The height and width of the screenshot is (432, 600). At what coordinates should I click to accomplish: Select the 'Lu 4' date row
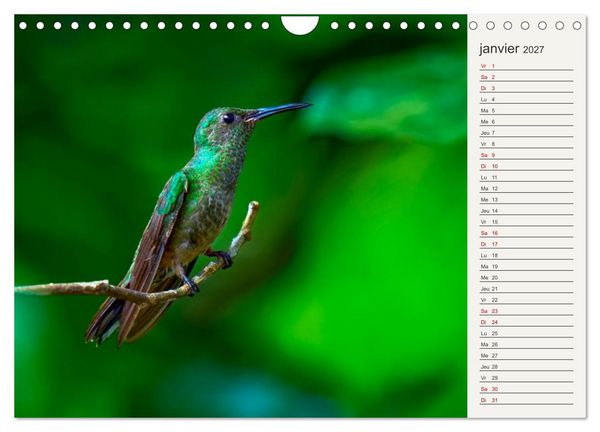pos(527,99)
